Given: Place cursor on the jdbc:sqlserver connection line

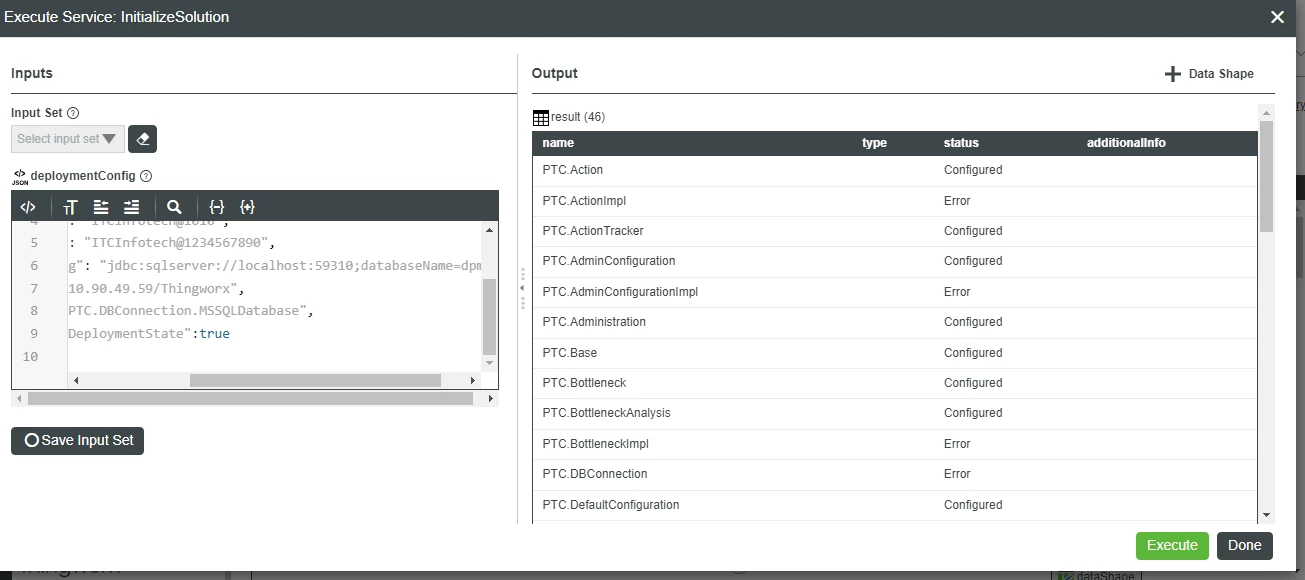Looking at the screenshot, I should 275,266.
